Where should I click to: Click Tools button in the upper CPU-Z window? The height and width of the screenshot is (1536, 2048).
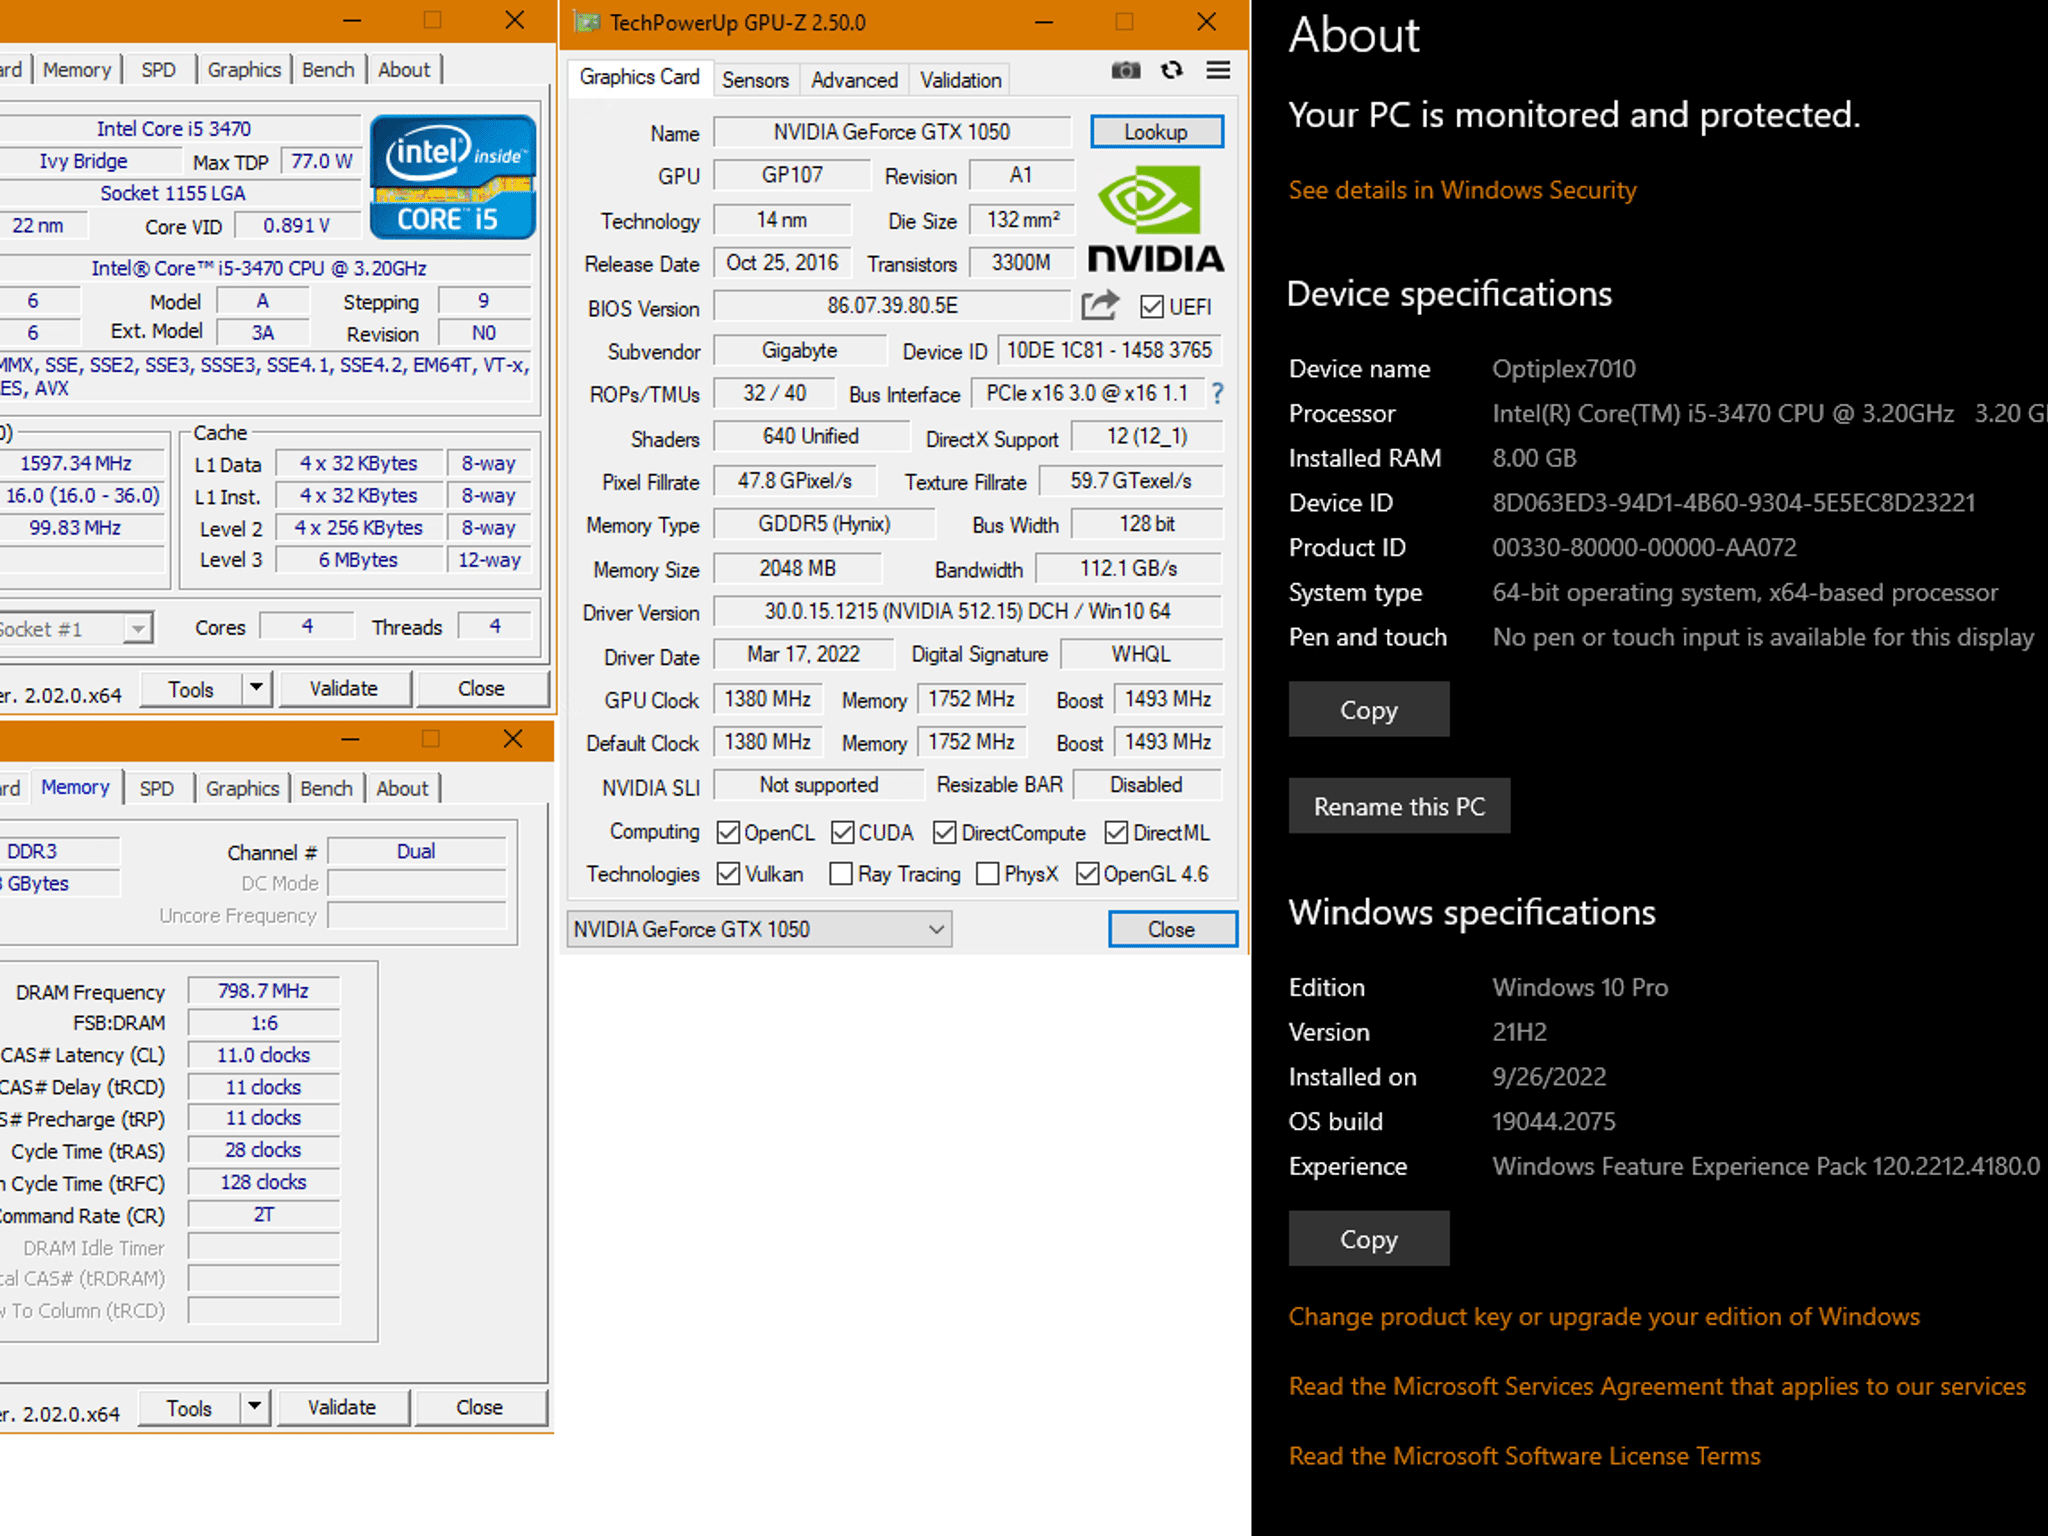(191, 689)
